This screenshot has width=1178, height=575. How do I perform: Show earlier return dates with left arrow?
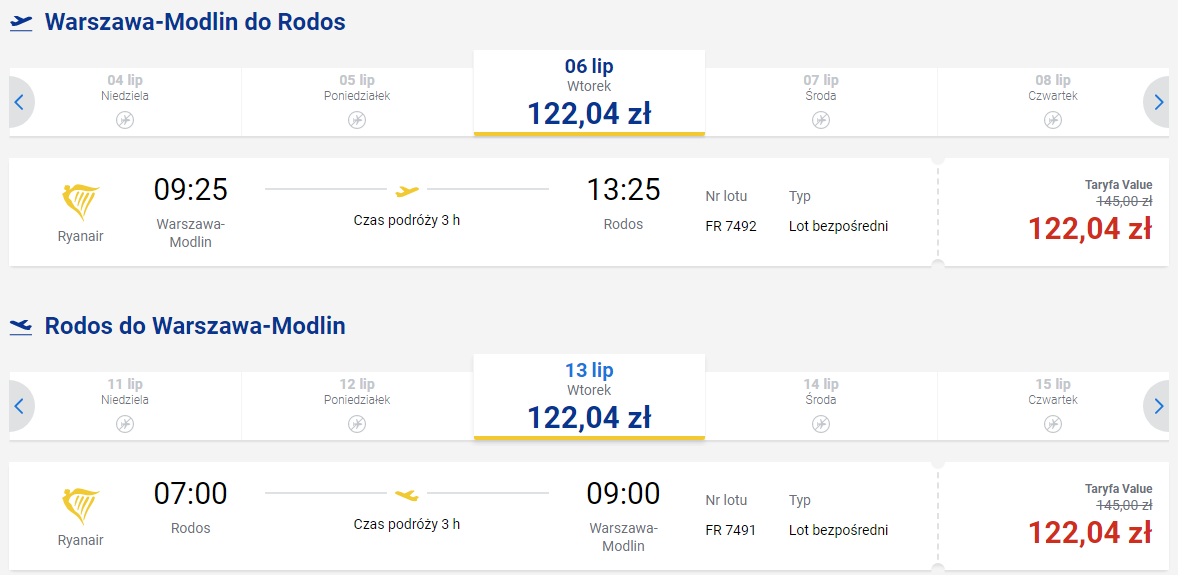20,406
